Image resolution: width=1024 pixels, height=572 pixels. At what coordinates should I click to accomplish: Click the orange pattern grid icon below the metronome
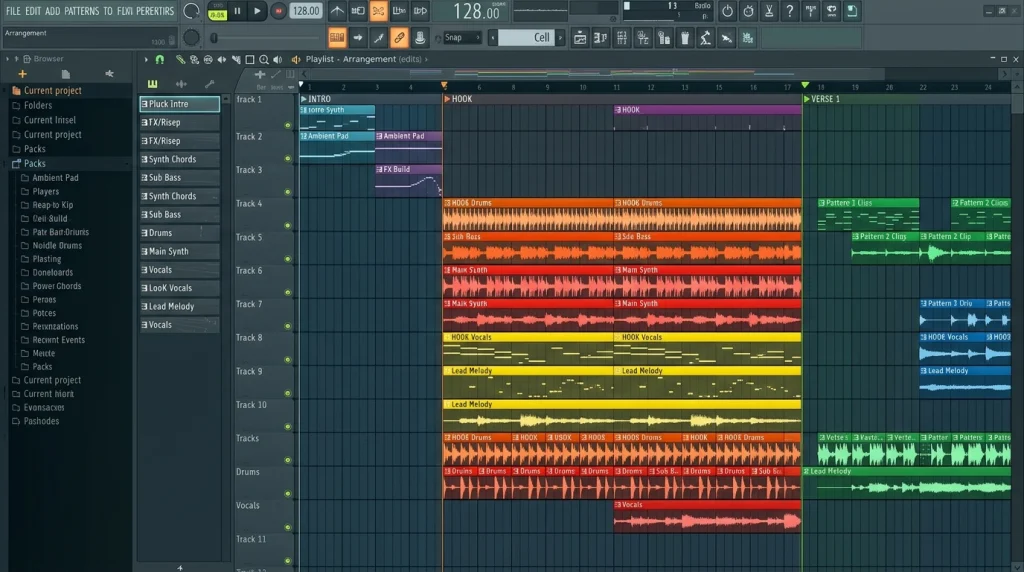(x=337, y=38)
